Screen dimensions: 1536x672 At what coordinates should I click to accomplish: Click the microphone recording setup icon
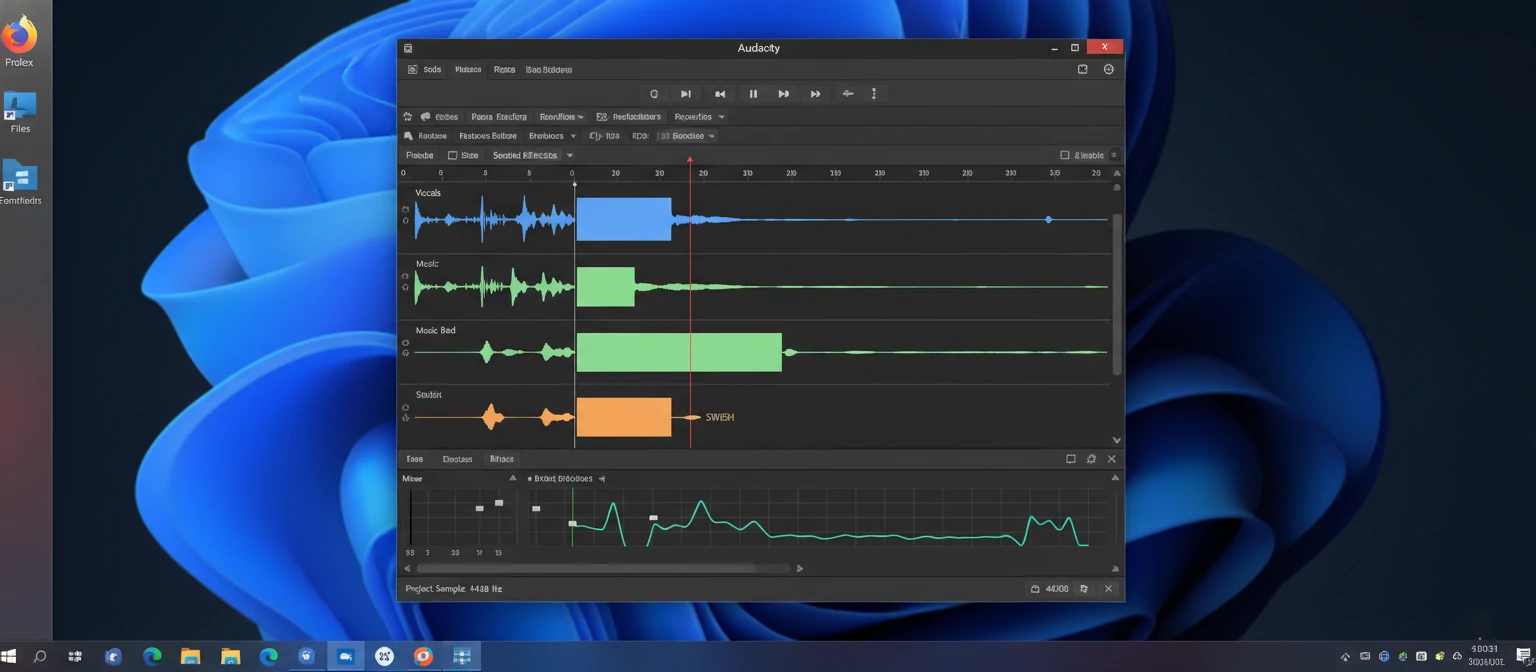click(407, 135)
